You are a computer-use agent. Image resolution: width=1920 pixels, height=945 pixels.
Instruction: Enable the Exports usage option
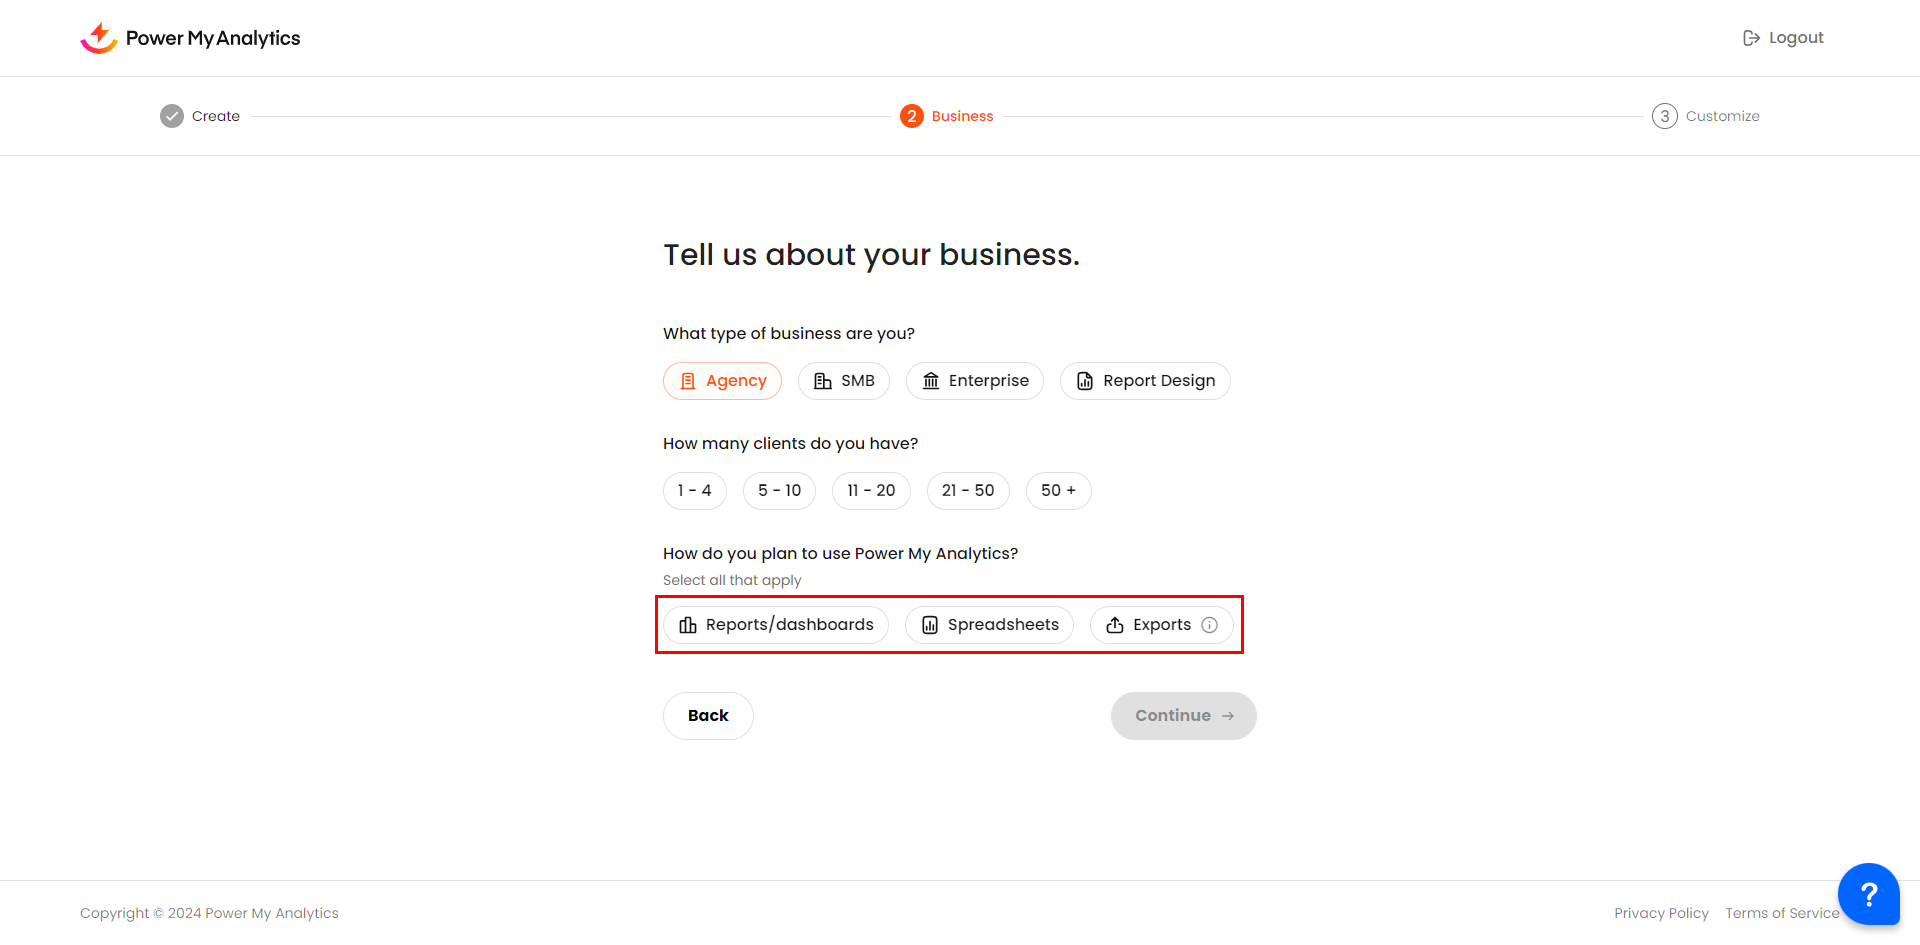pos(1150,625)
